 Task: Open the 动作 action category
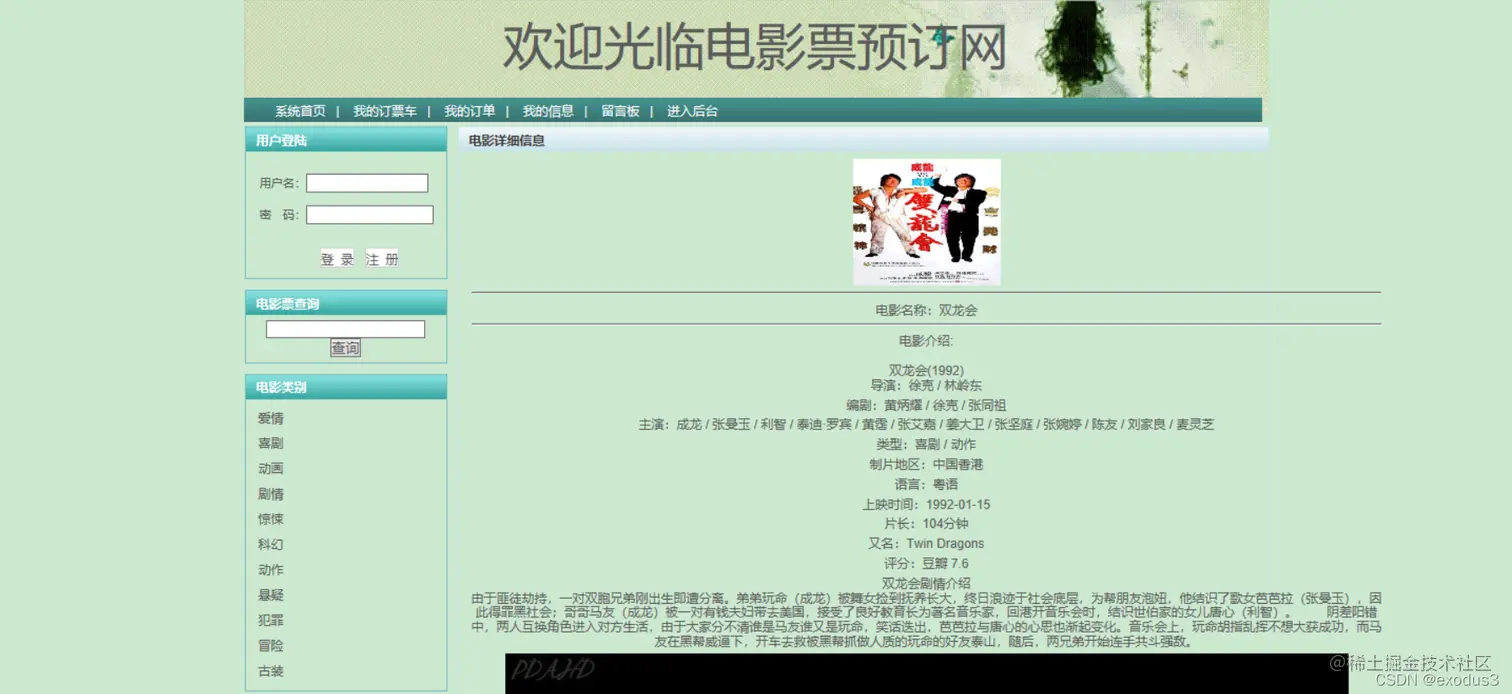[271, 569]
